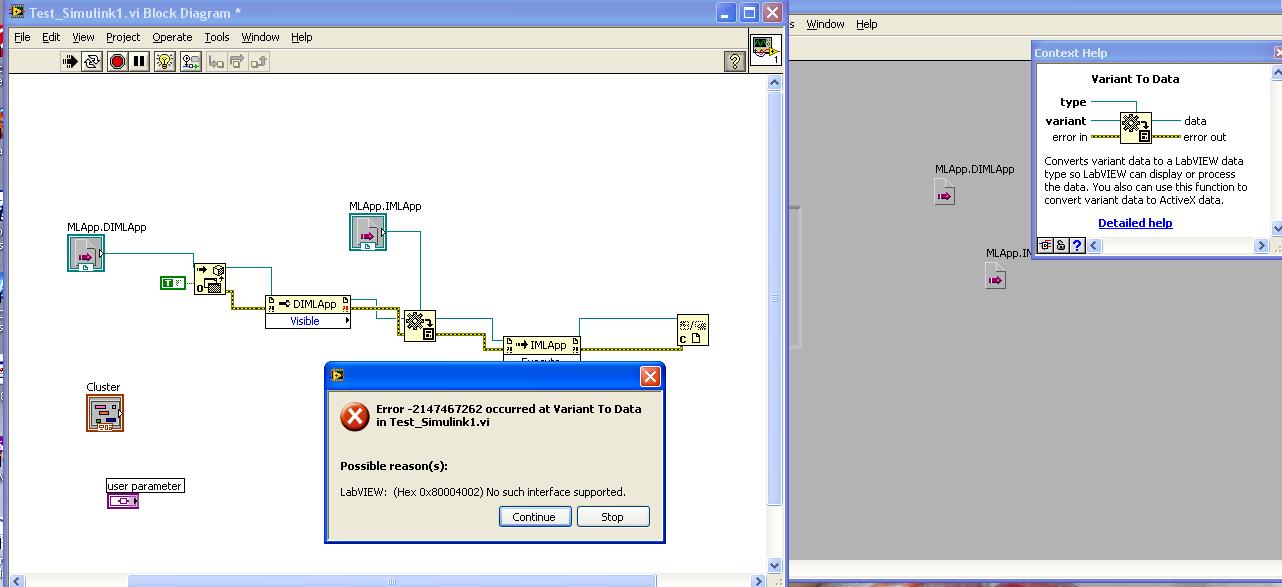Open the Detailed help link
1282x587 pixels.
pyautogui.click(x=1135, y=223)
